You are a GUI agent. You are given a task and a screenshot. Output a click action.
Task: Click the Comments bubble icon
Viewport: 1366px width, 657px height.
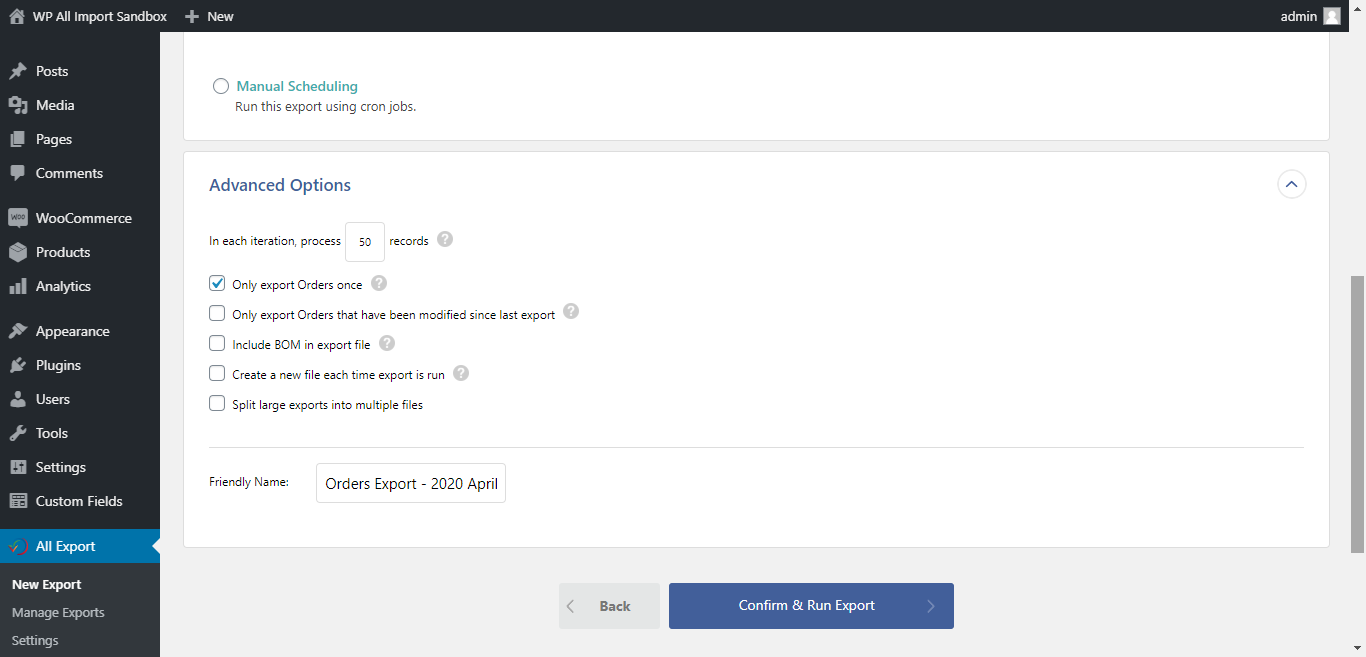tap(18, 173)
